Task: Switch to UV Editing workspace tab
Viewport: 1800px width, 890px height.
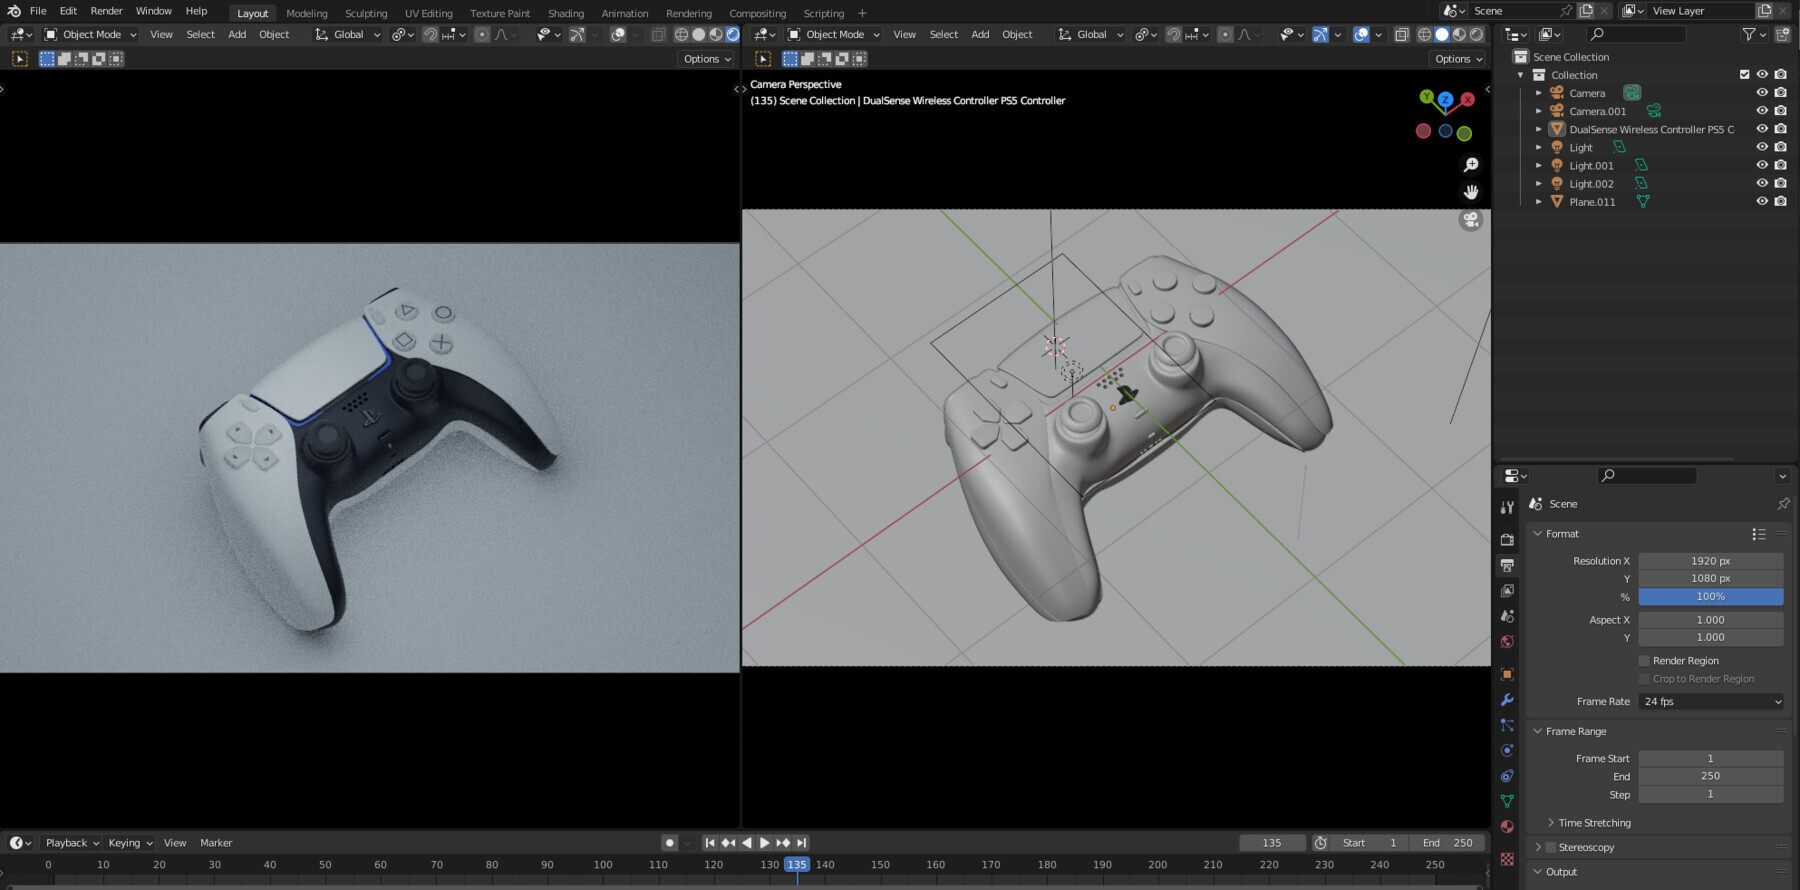Action: pyautogui.click(x=428, y=13)
